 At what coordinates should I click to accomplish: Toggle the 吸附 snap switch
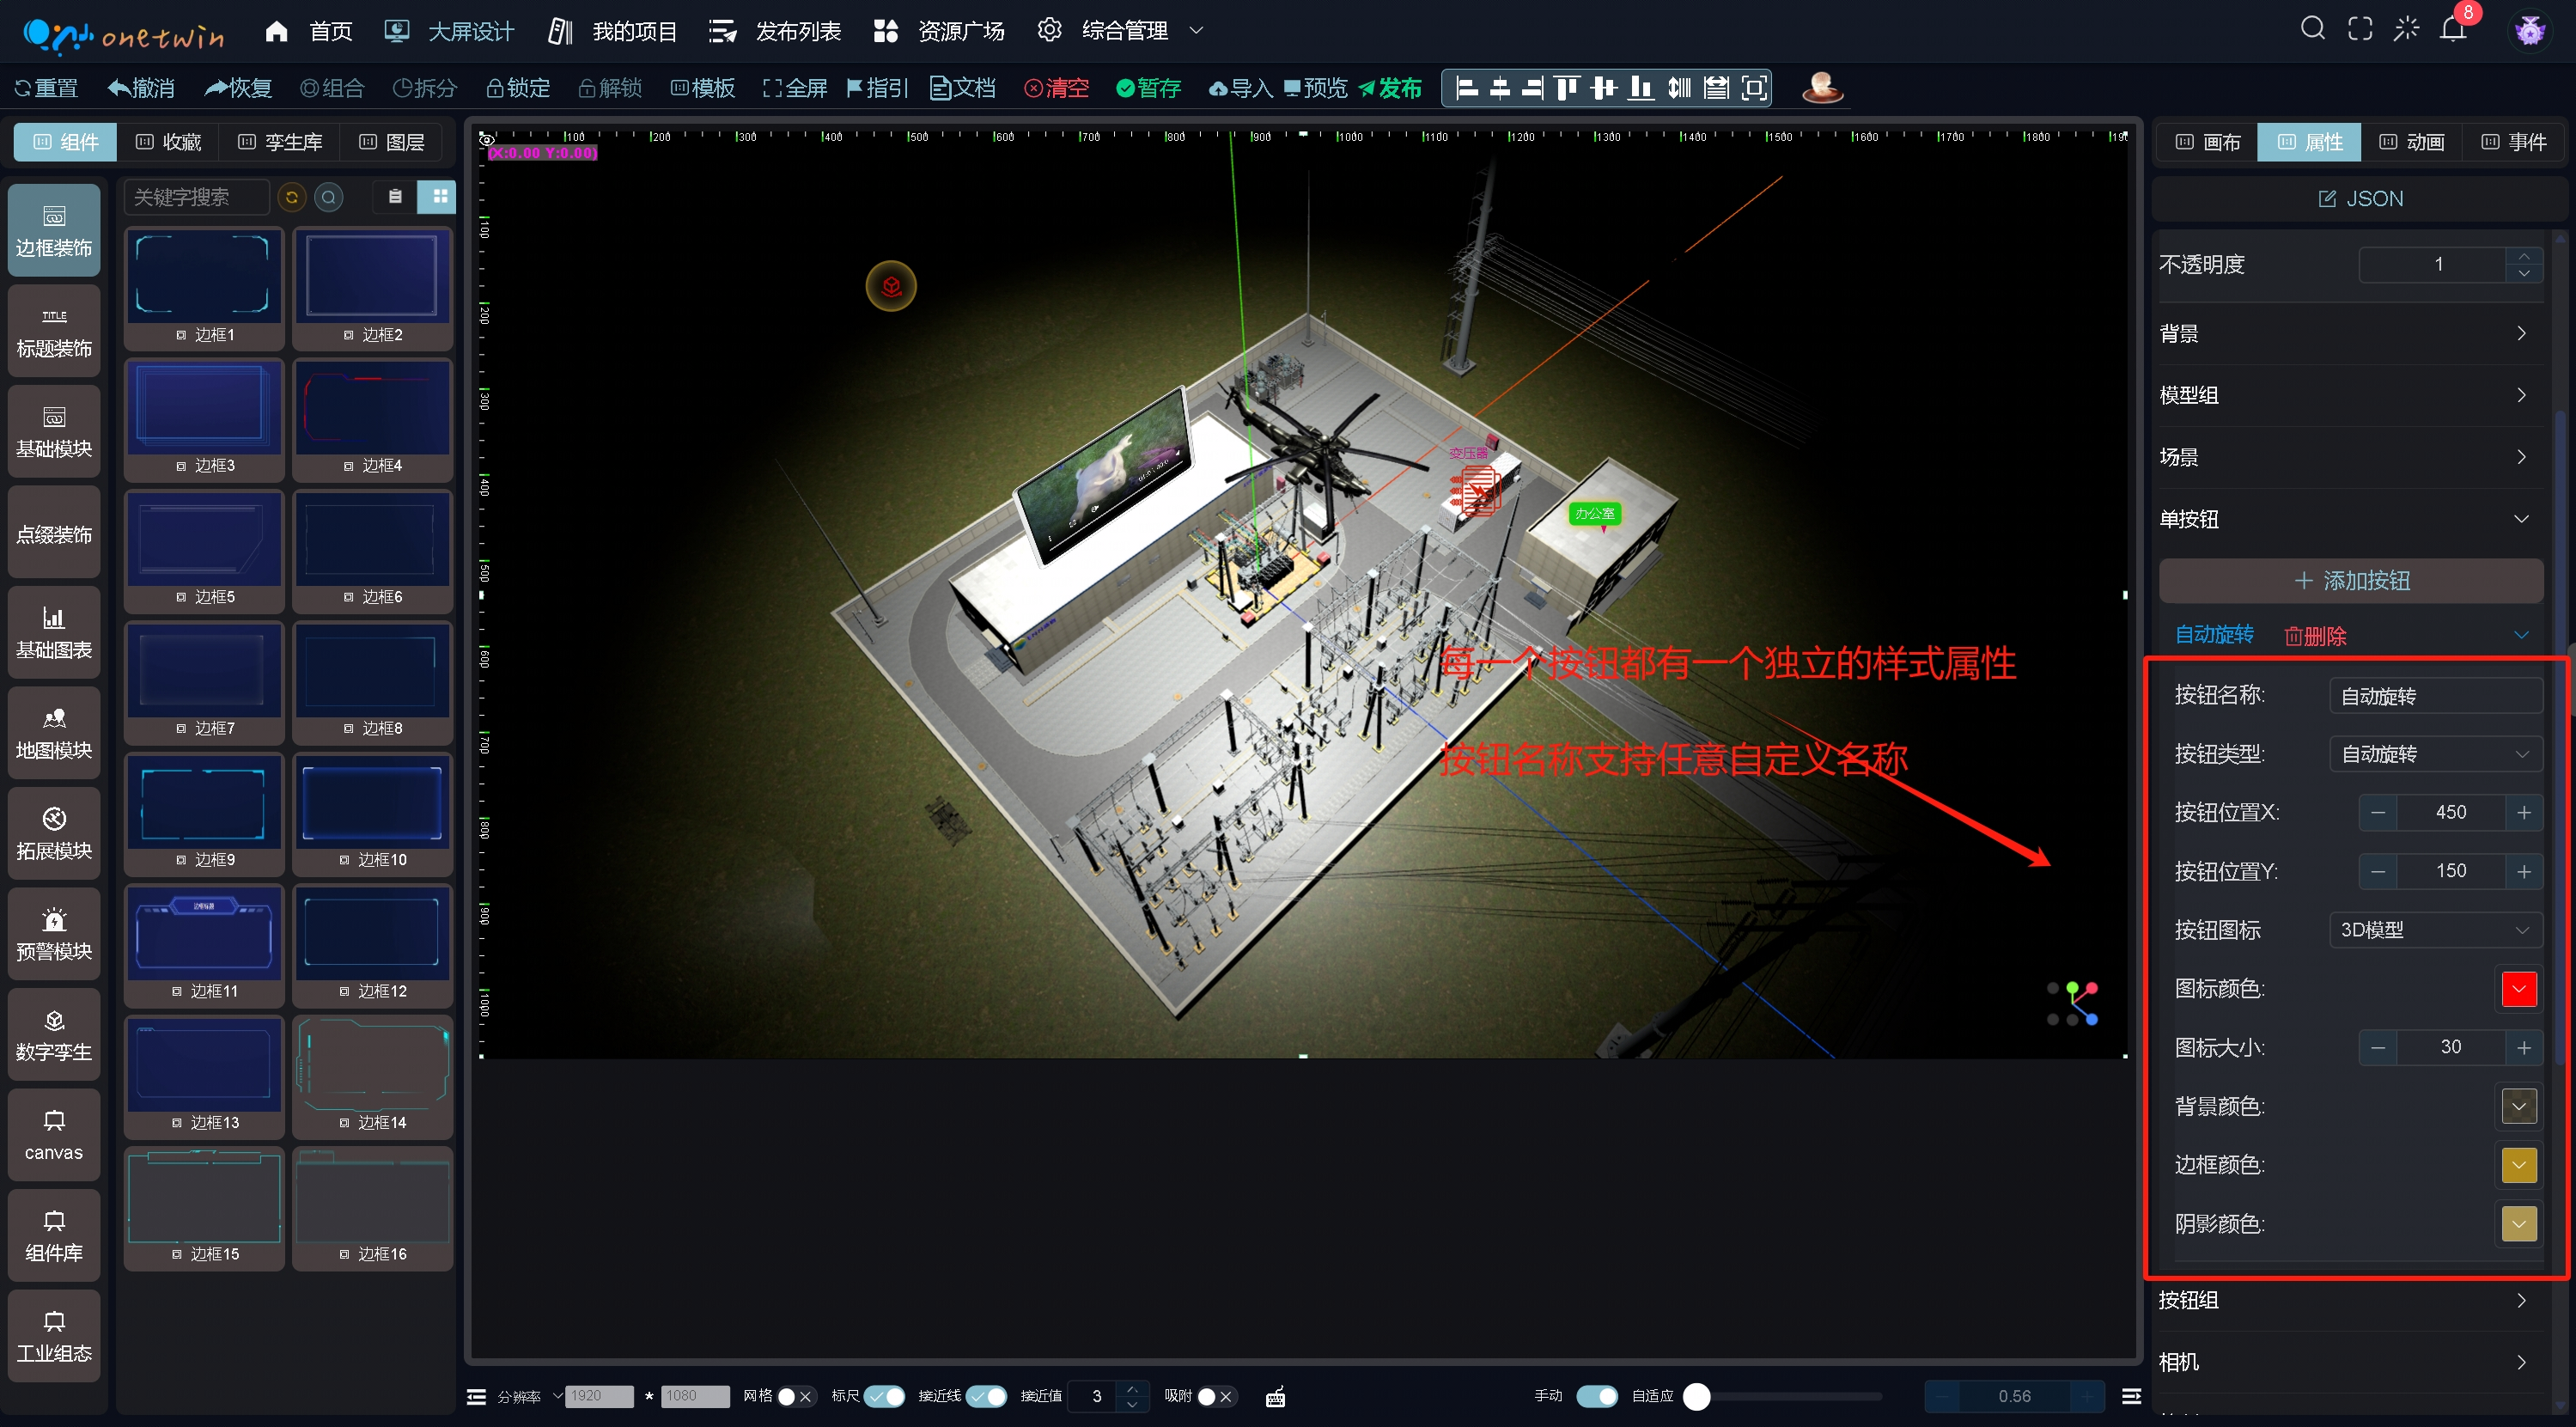(1215, 1397)
